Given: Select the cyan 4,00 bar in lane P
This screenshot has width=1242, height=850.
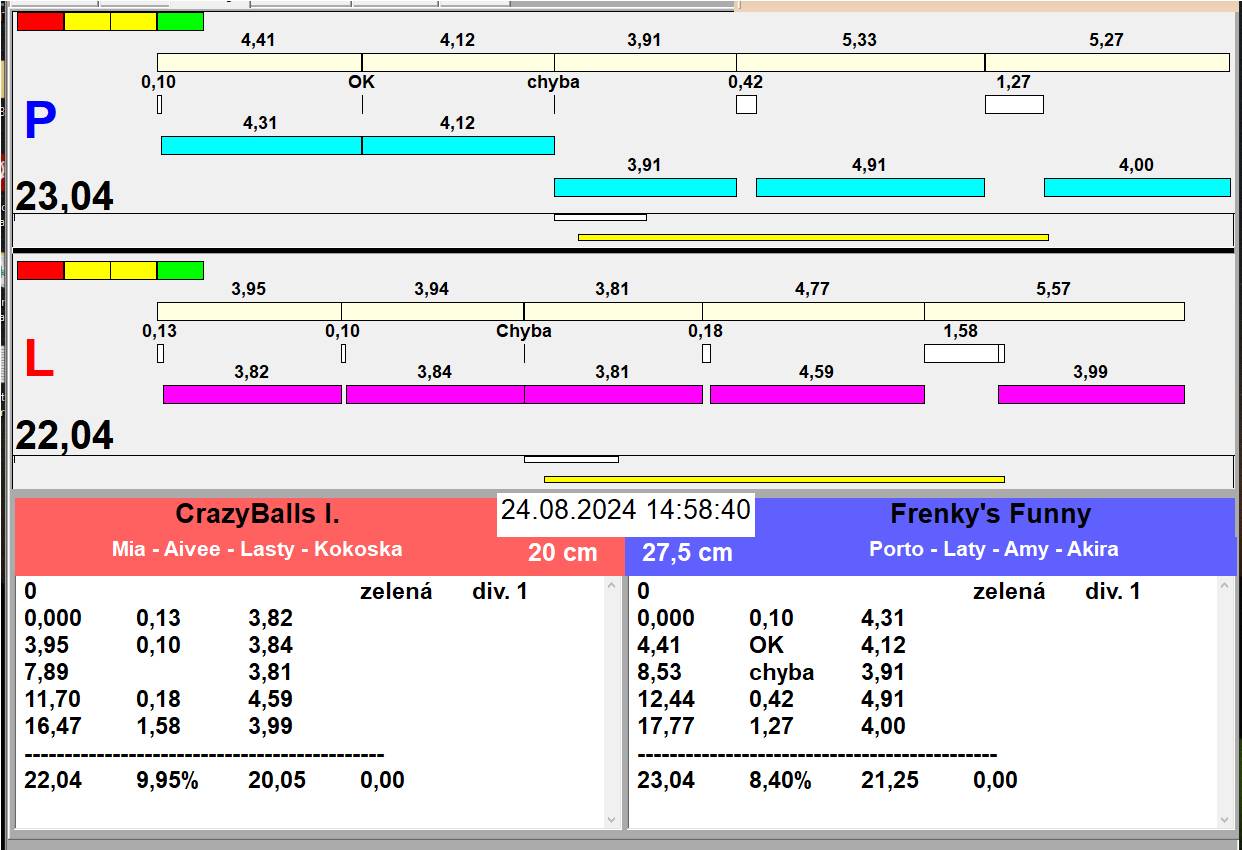Looking at the screenshot, I should 1137,187.
